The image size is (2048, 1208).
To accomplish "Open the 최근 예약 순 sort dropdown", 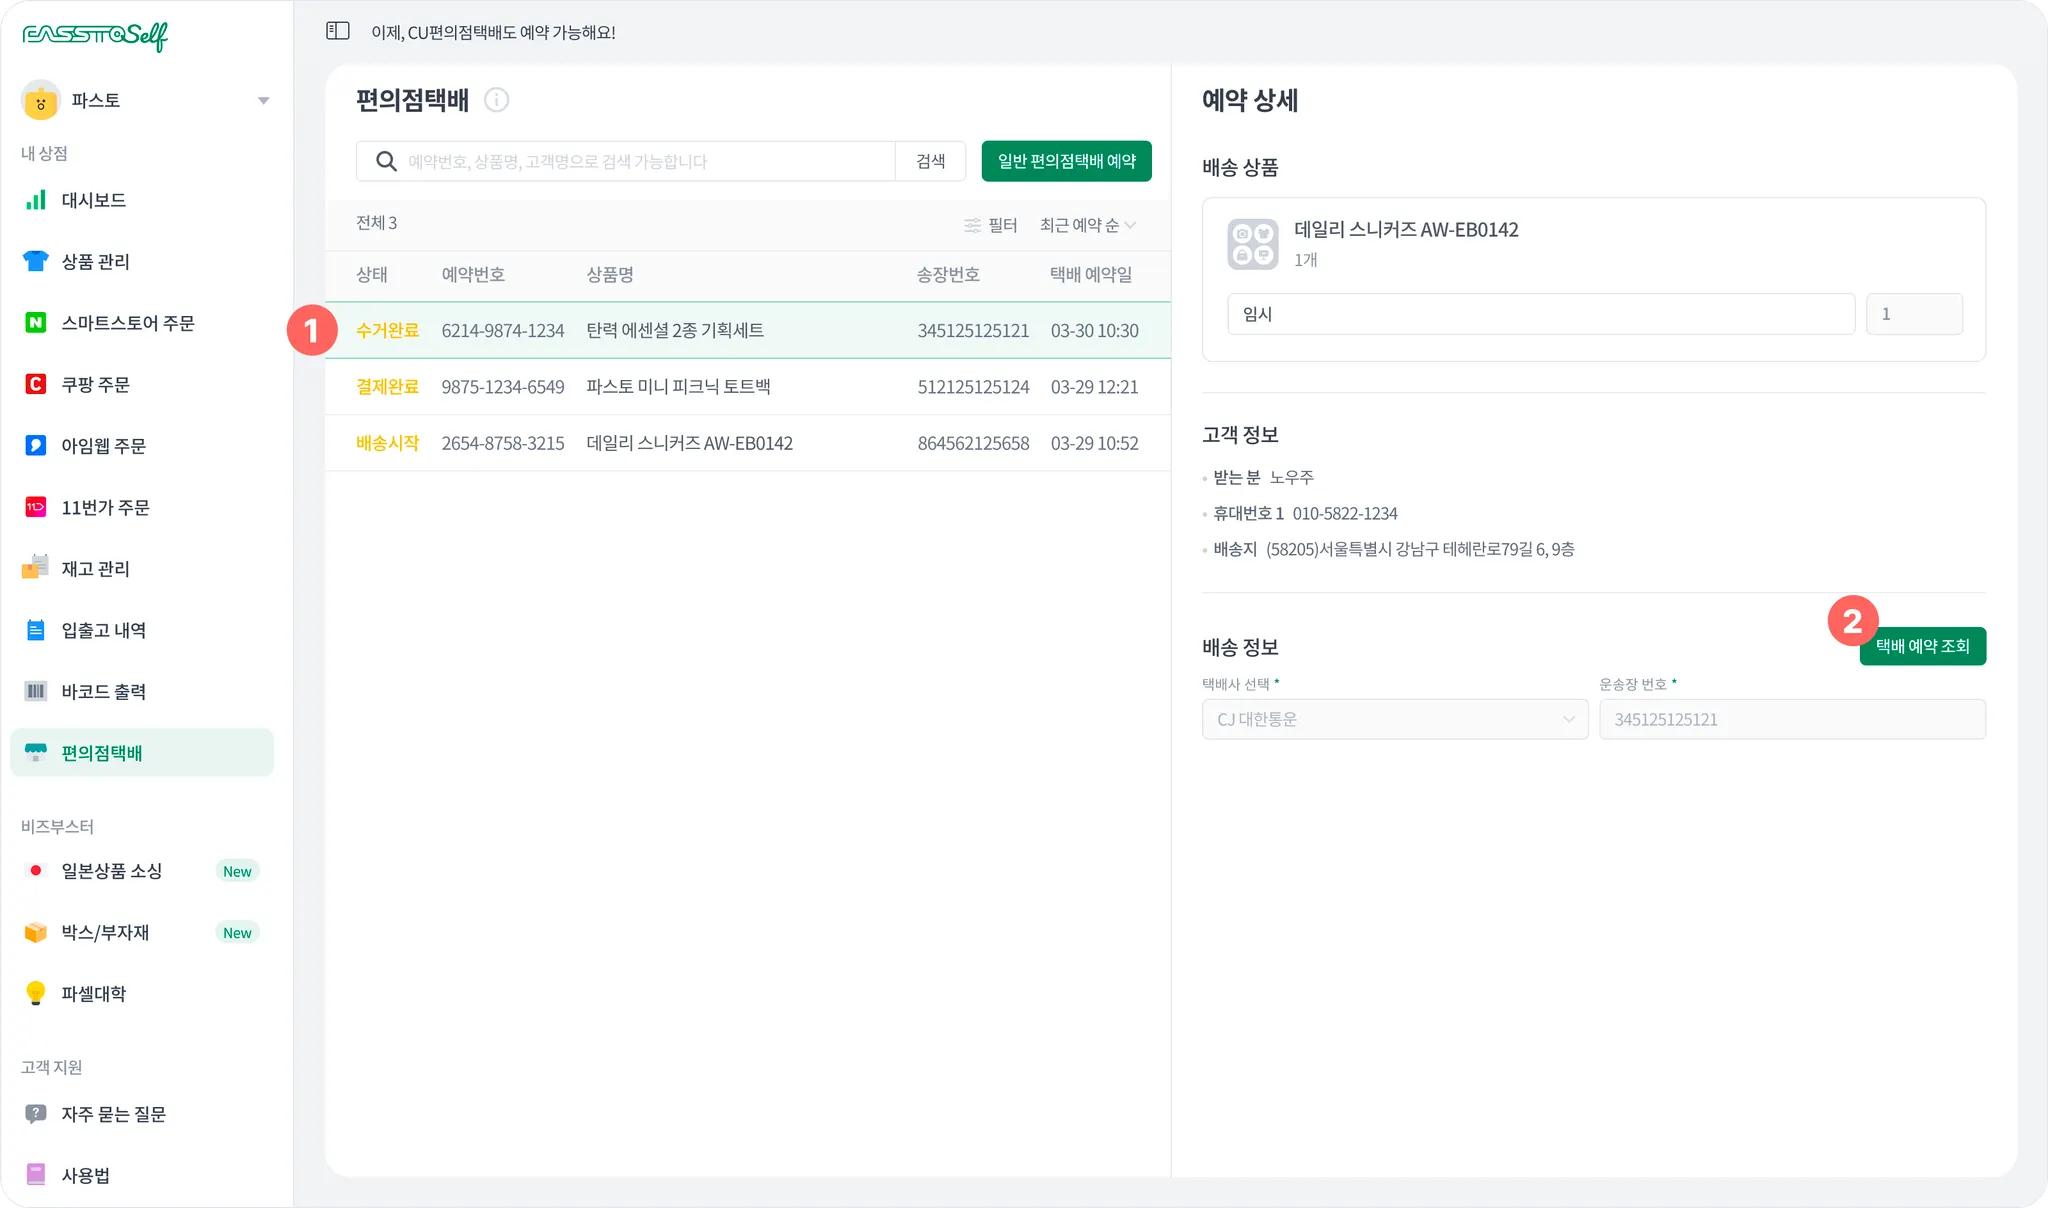I will pos(1088,225).
